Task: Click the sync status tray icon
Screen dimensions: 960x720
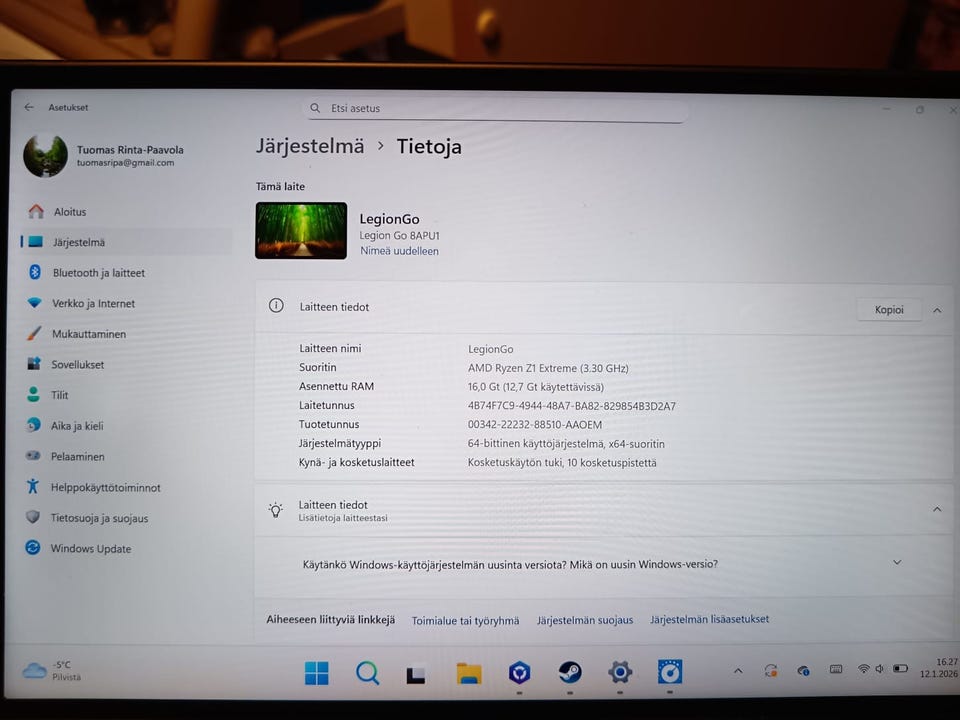Action: (771, 670)
